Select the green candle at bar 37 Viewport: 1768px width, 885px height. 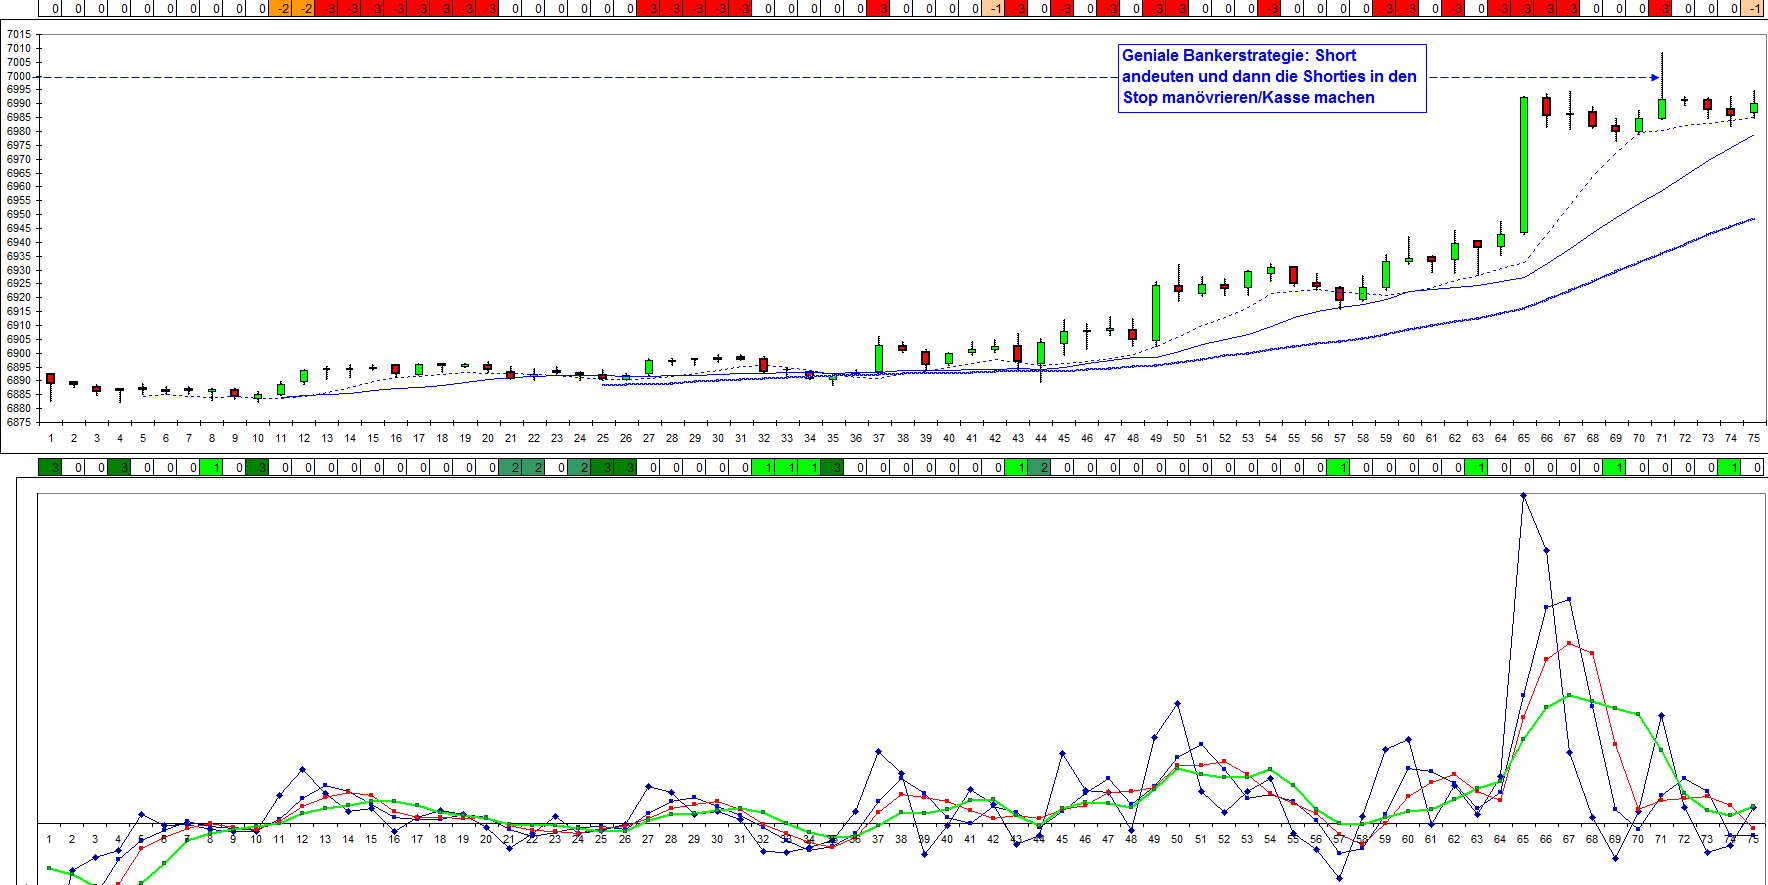click(x=879, y=358)
